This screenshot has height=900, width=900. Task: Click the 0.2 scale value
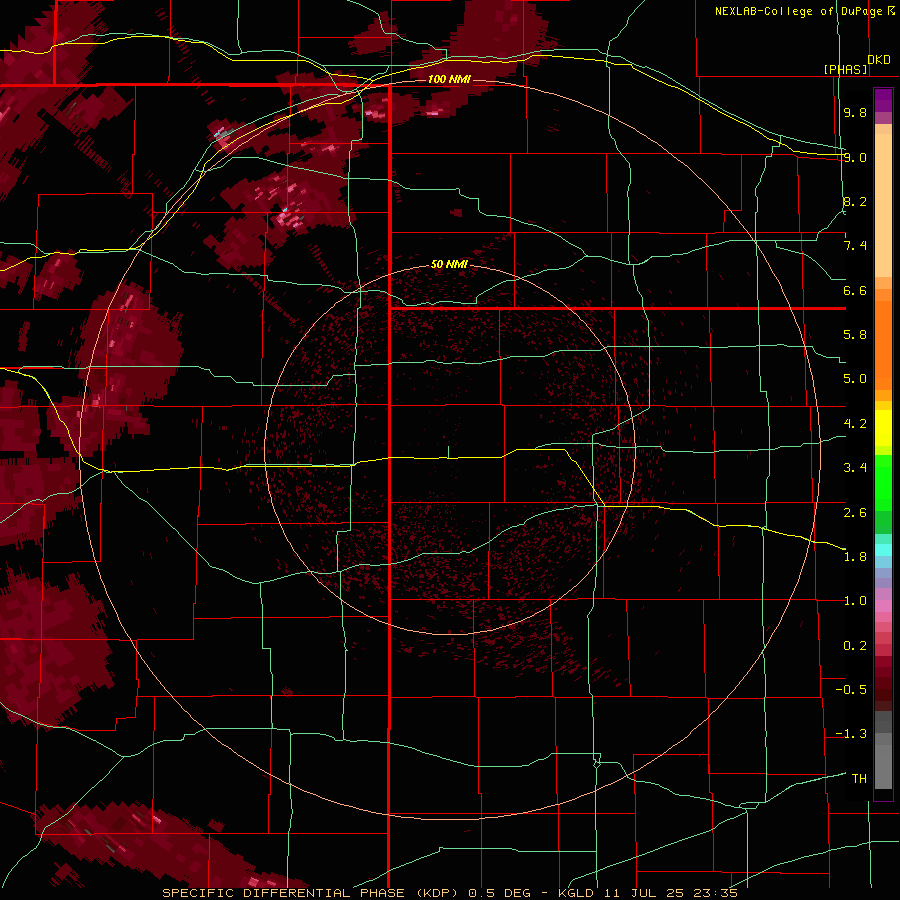pos(855,646)
